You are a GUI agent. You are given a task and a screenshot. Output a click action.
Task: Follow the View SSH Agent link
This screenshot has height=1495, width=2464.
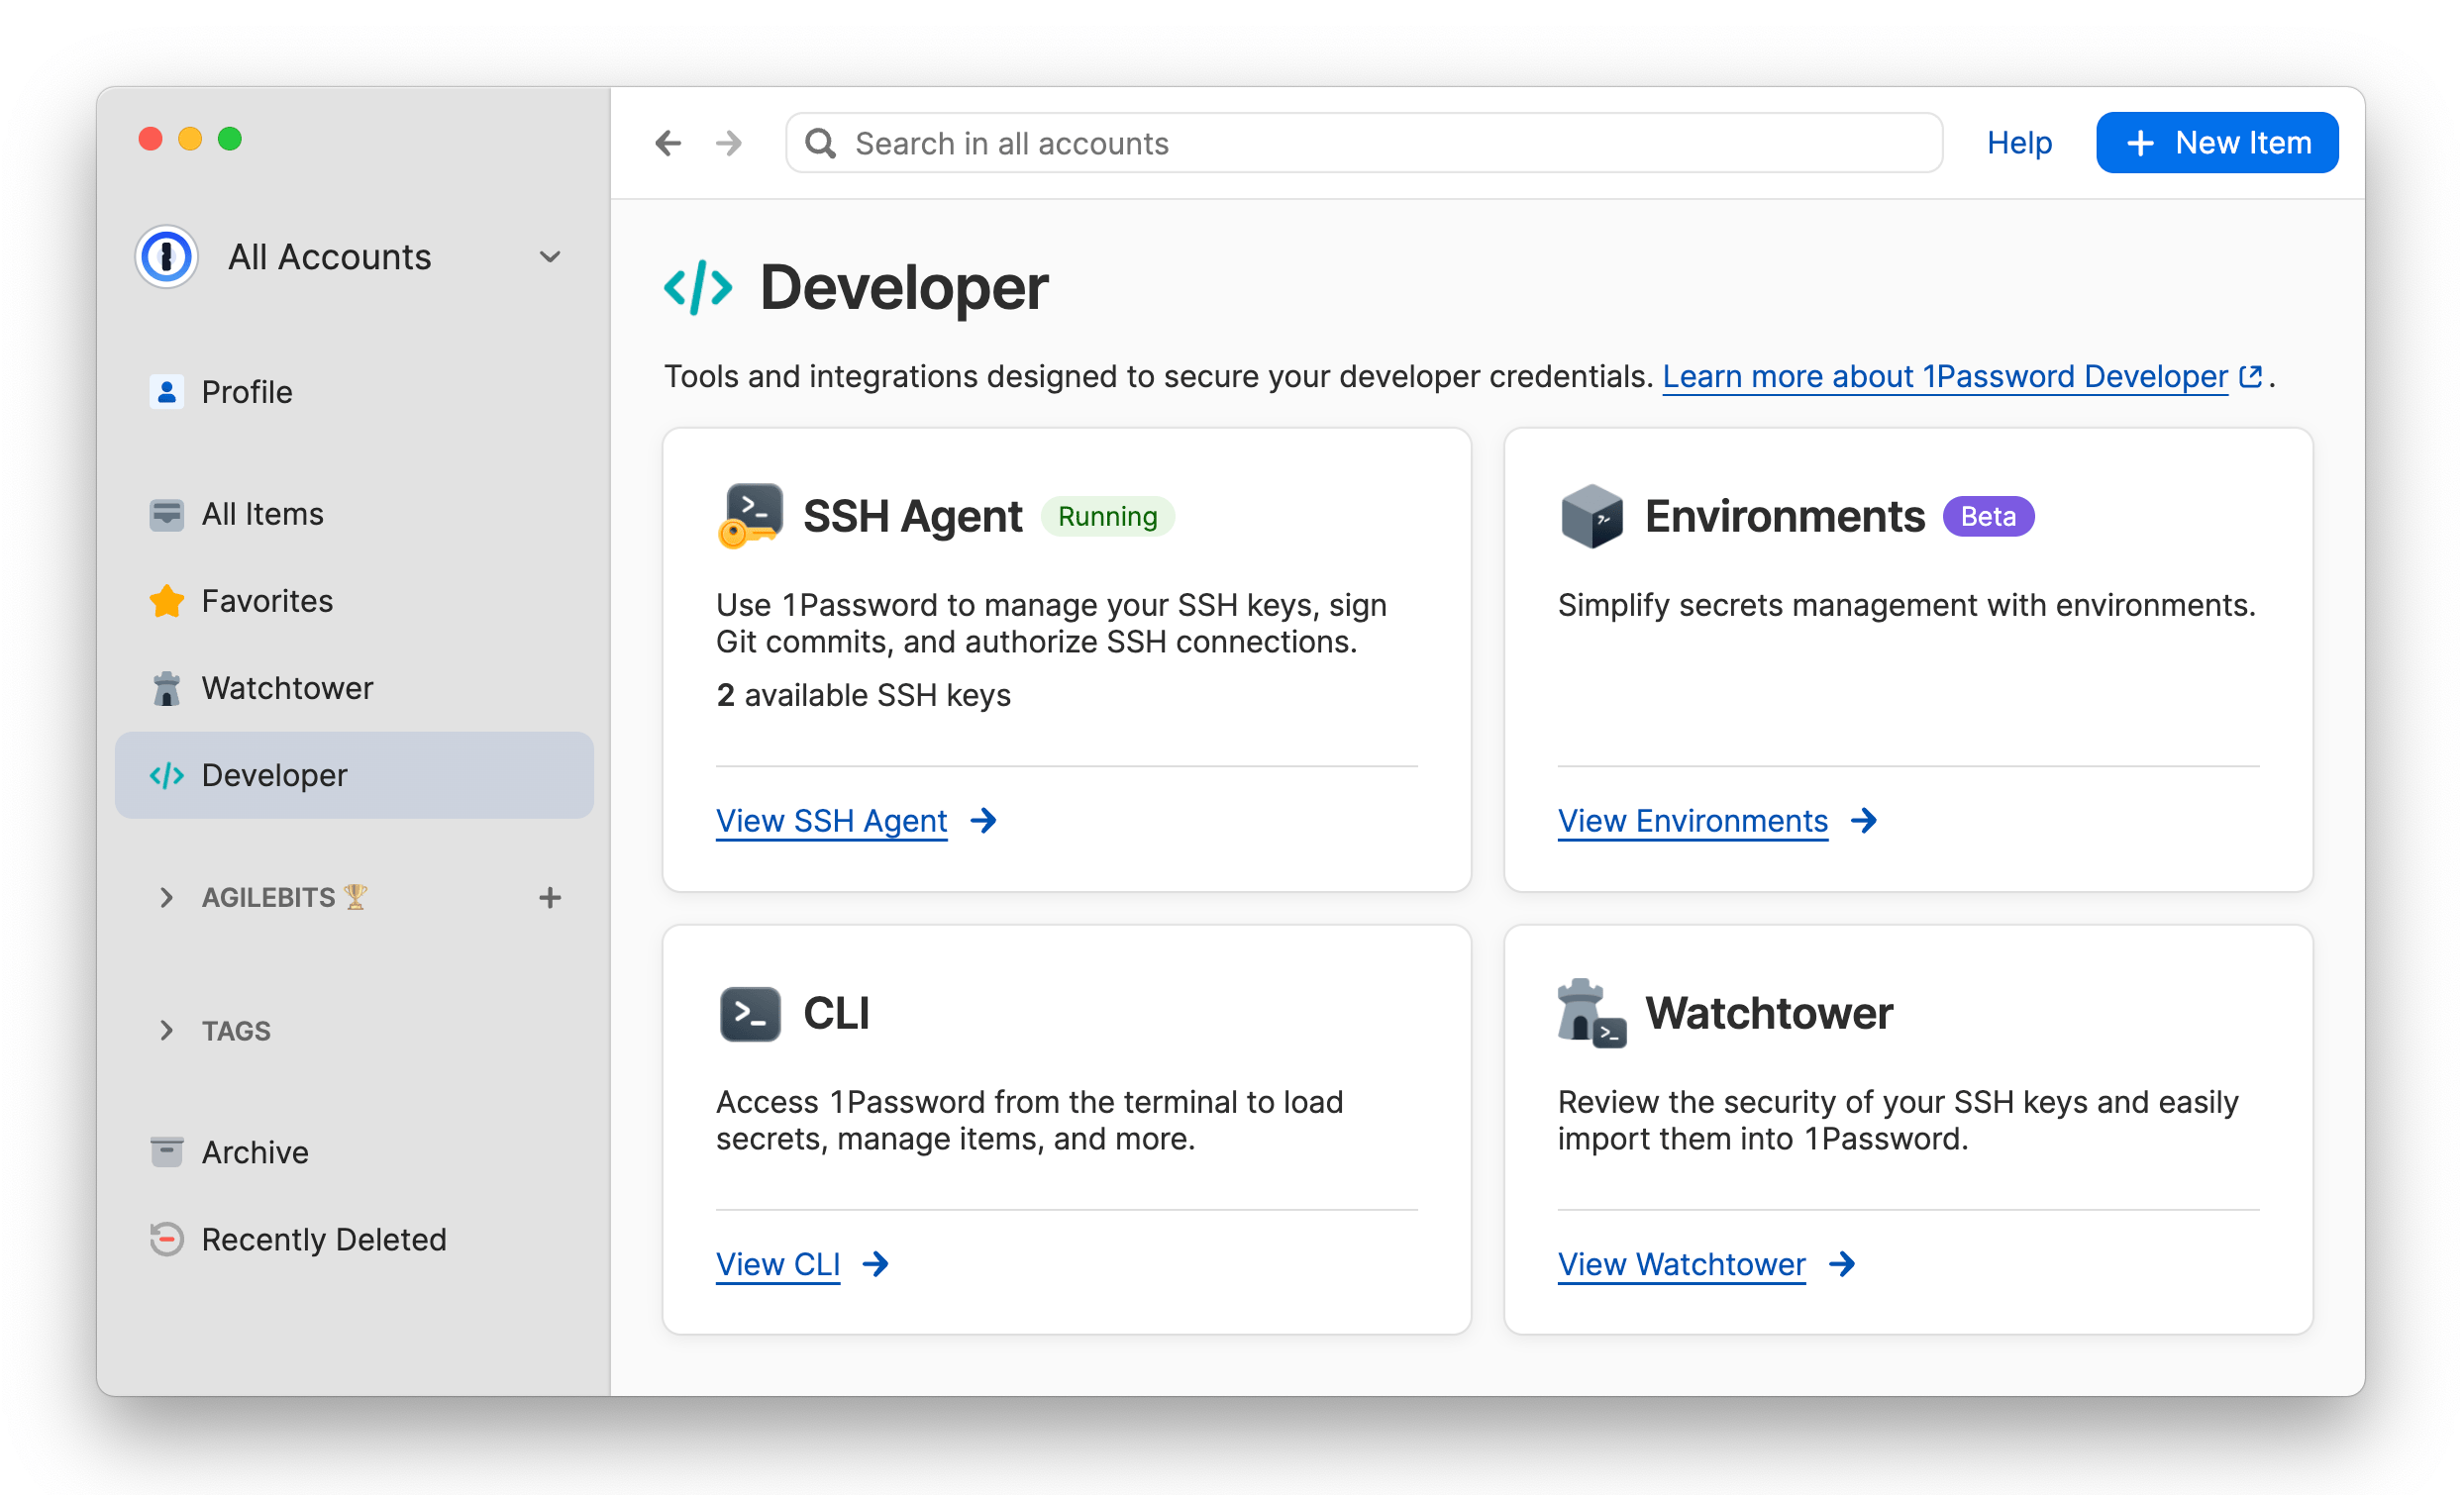pyautogui.click(x=831, y=820)
